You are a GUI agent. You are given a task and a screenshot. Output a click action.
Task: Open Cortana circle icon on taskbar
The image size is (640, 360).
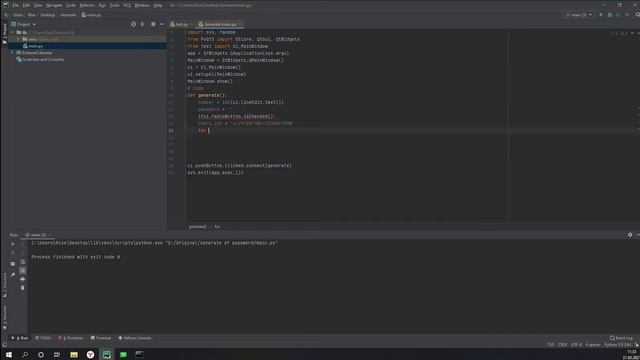41,354
